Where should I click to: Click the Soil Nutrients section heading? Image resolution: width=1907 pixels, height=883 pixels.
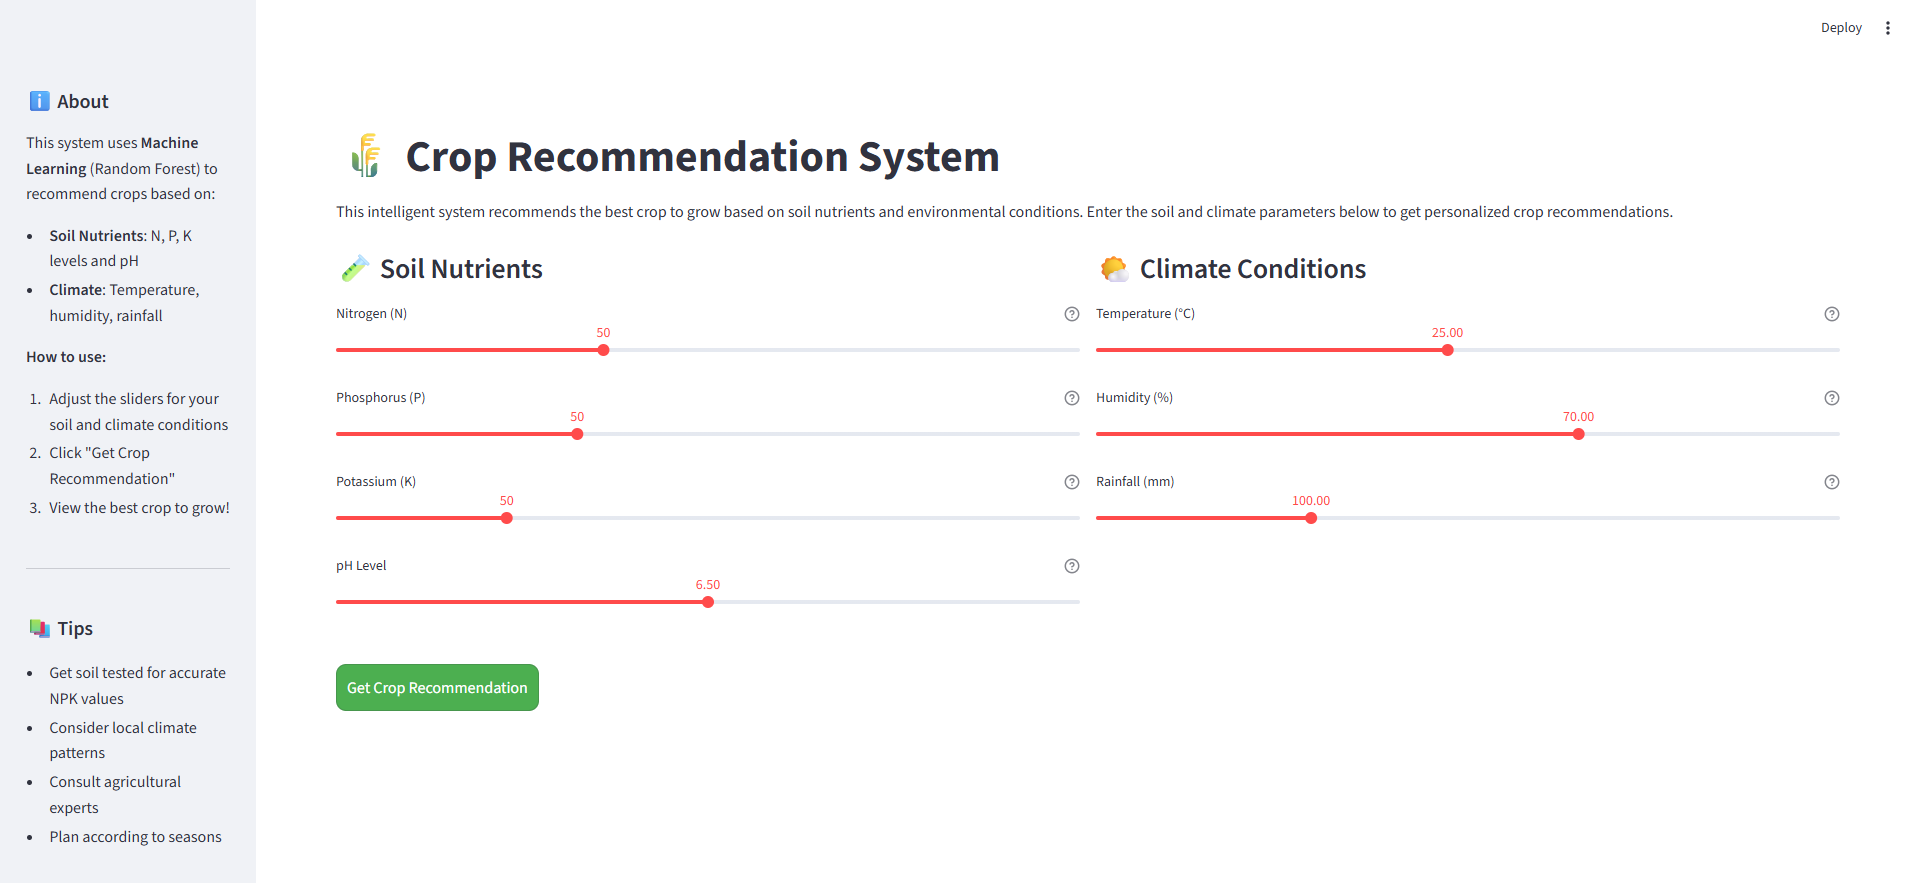[461, 269]
